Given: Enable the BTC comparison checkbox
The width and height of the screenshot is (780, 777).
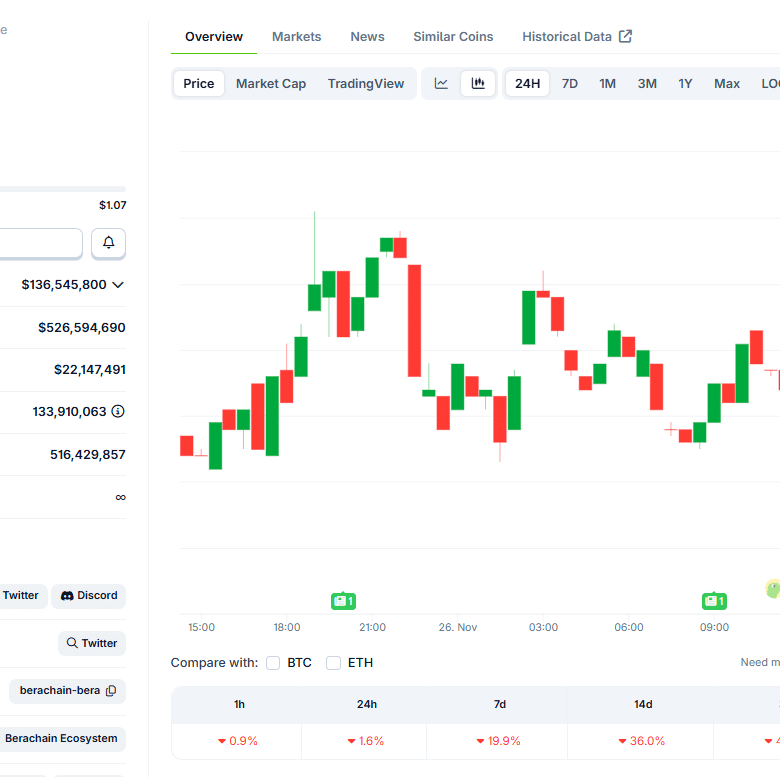Looking at the screenshot, I should click(x=273, y=663).
